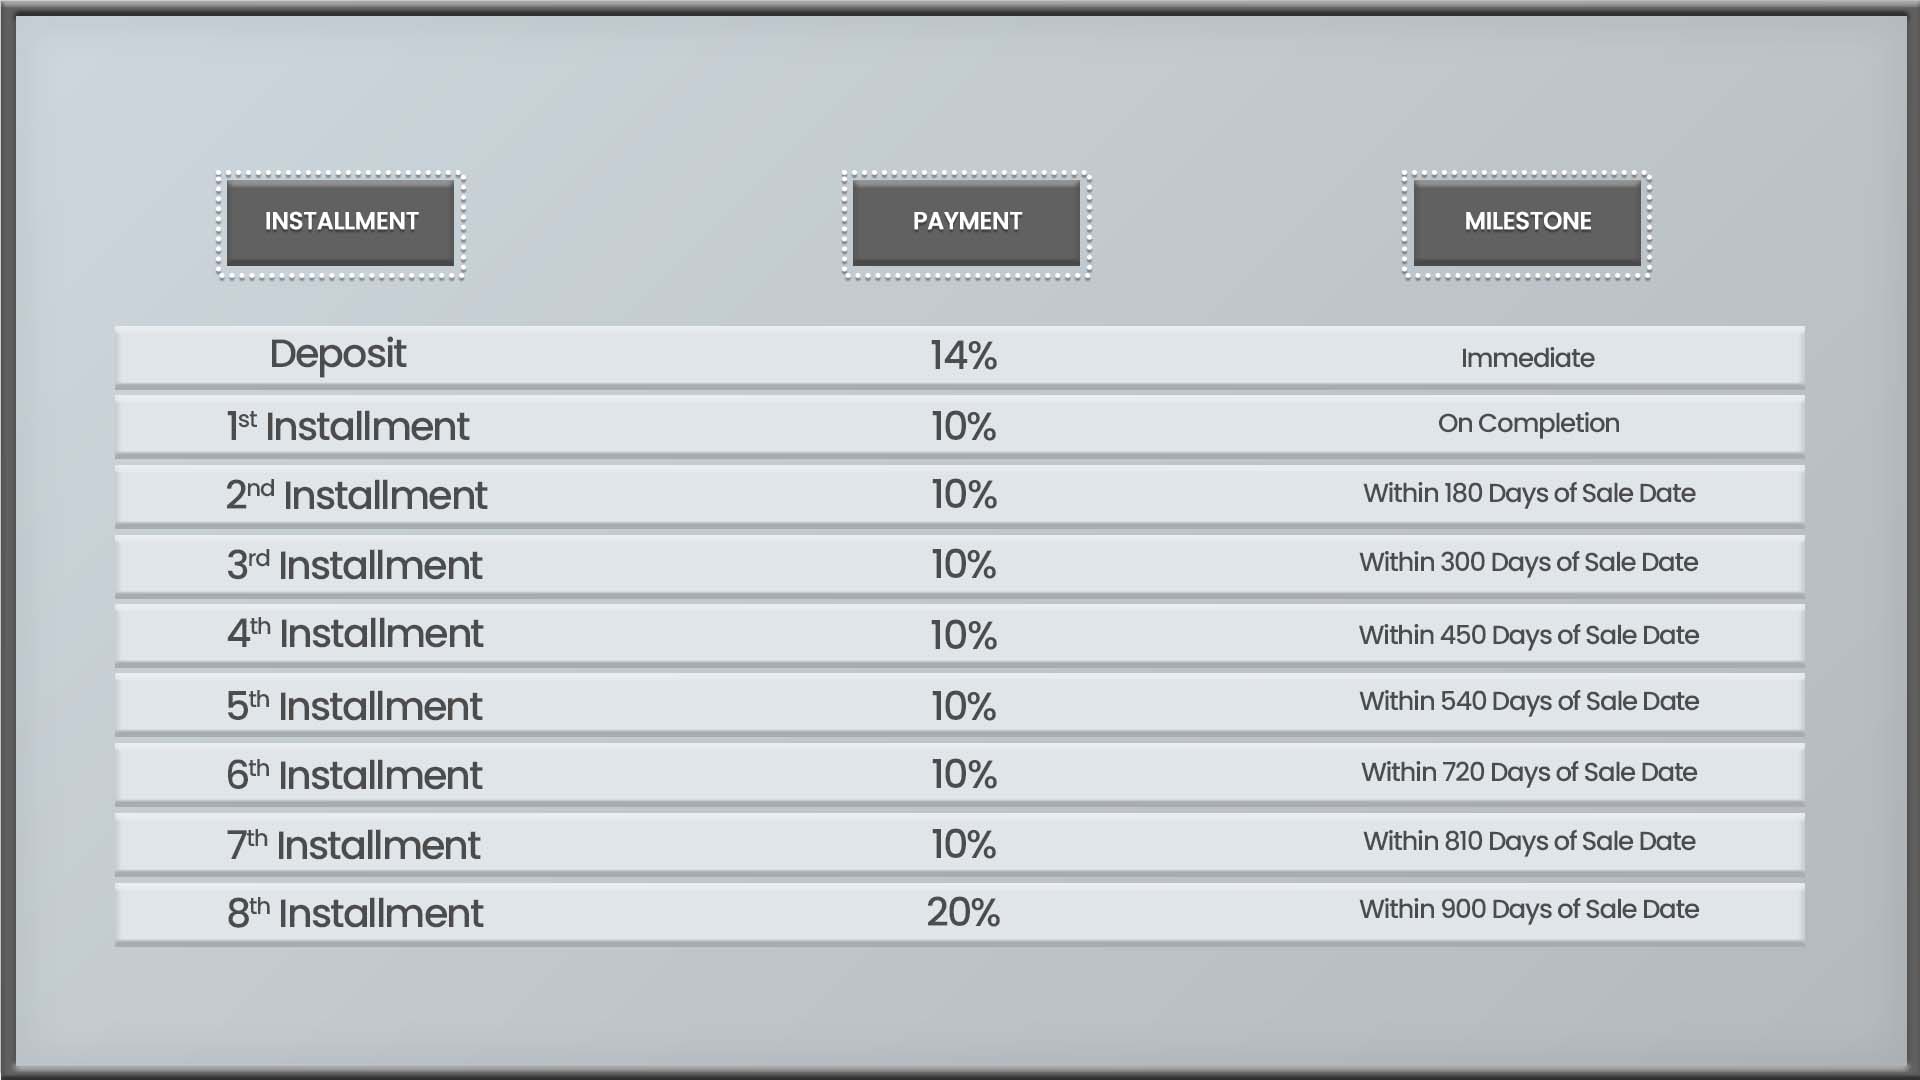
Task: Click Within 180 Days of Sale Date
Action: click(x=1529, y=493)
